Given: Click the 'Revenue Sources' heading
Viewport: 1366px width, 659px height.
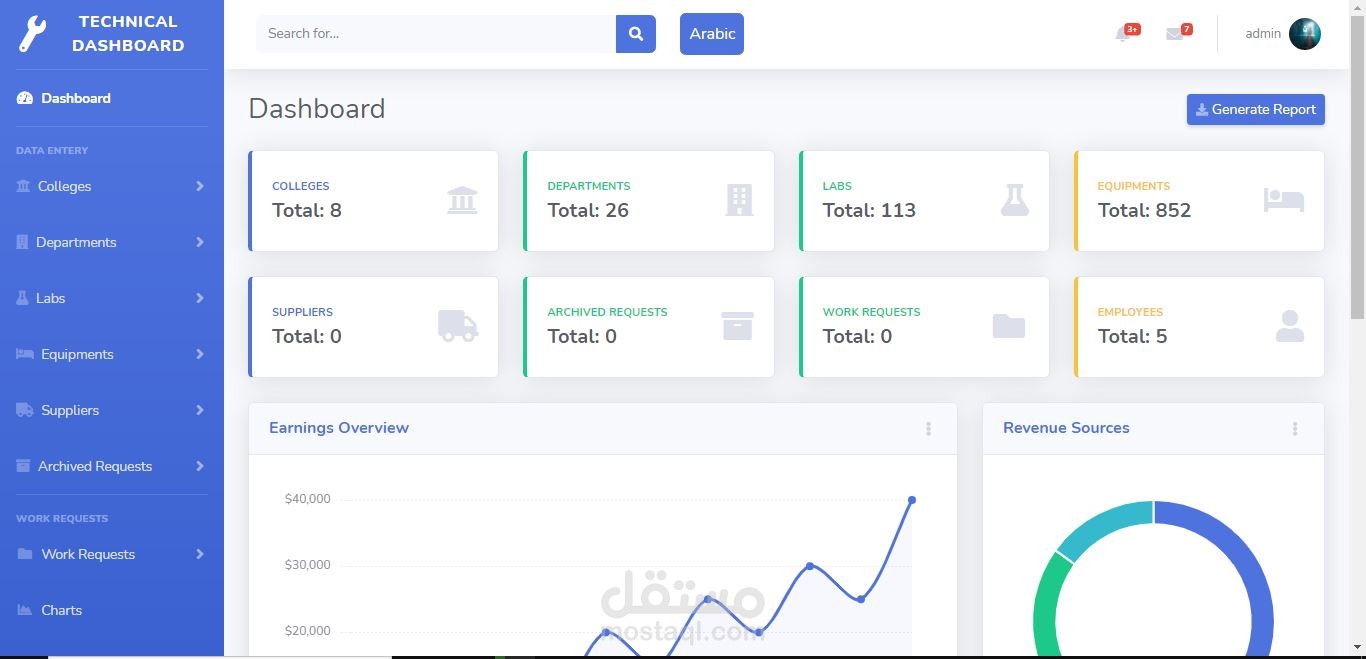Looking at the screenshot, I should (1066, 428).
